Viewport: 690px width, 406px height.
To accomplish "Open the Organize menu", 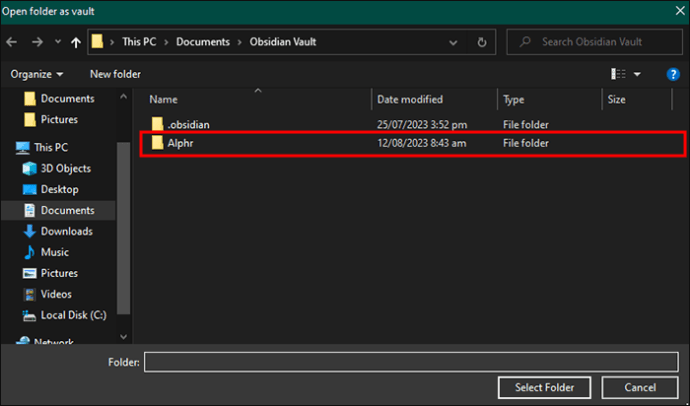I will [x=37, y=74].
